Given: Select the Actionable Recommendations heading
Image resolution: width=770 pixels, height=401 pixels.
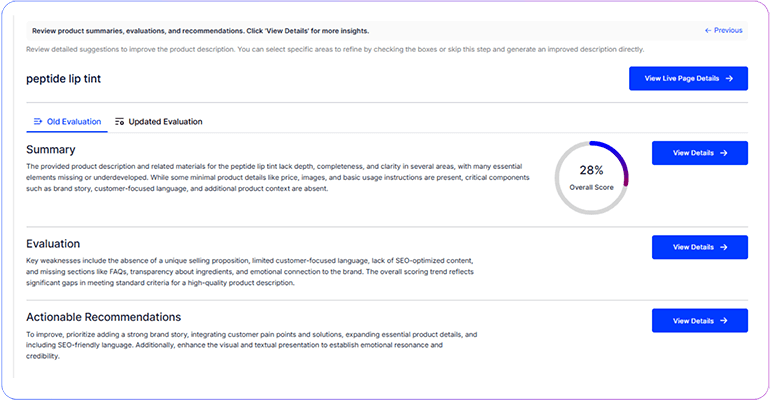Looking at the screenshot, I should [x=104, y=317].
